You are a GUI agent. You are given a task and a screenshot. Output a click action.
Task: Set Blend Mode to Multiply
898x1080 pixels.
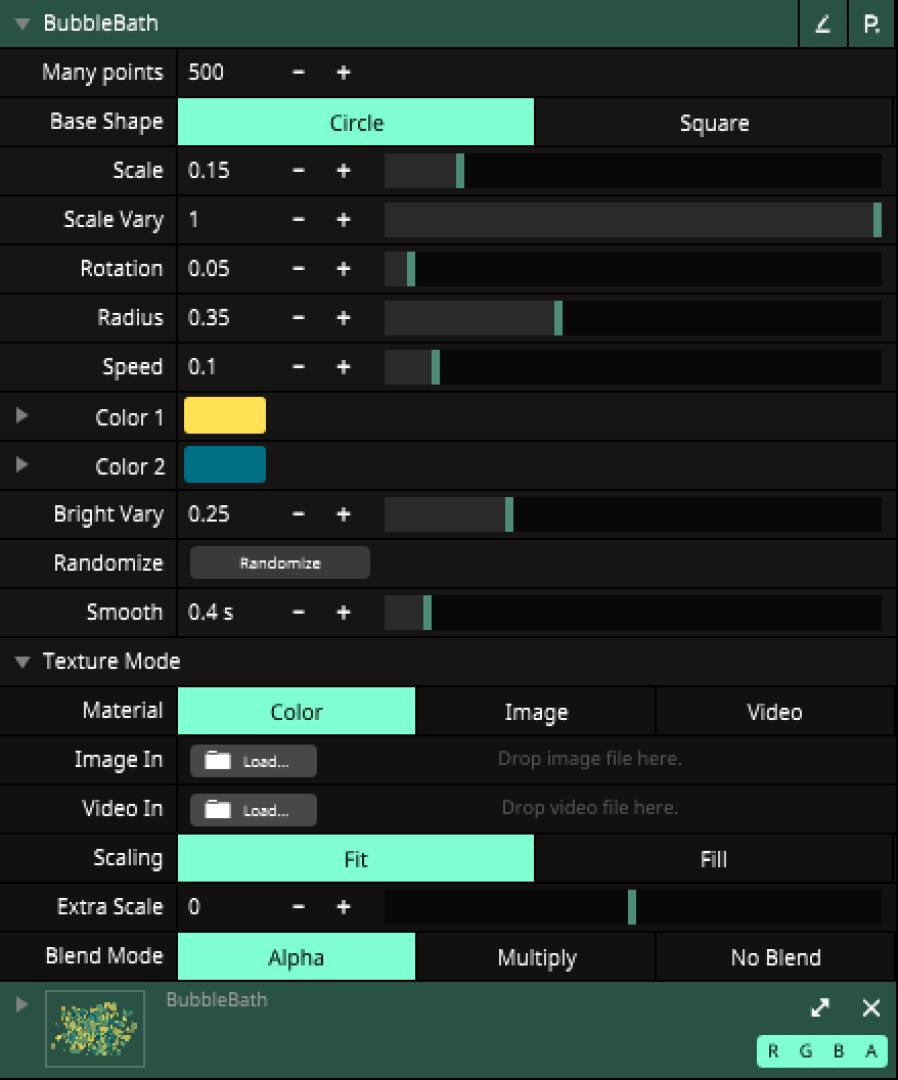pyautogui.click(x=536, y=958)
